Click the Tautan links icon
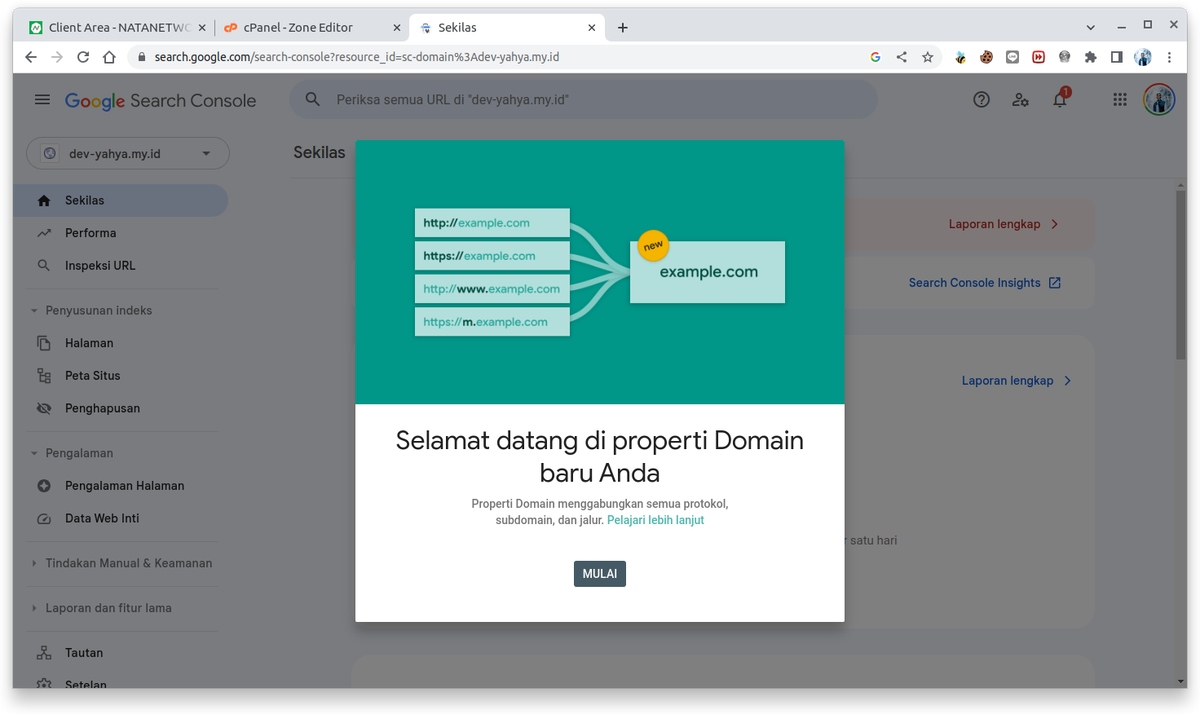 tap(43, 653)
